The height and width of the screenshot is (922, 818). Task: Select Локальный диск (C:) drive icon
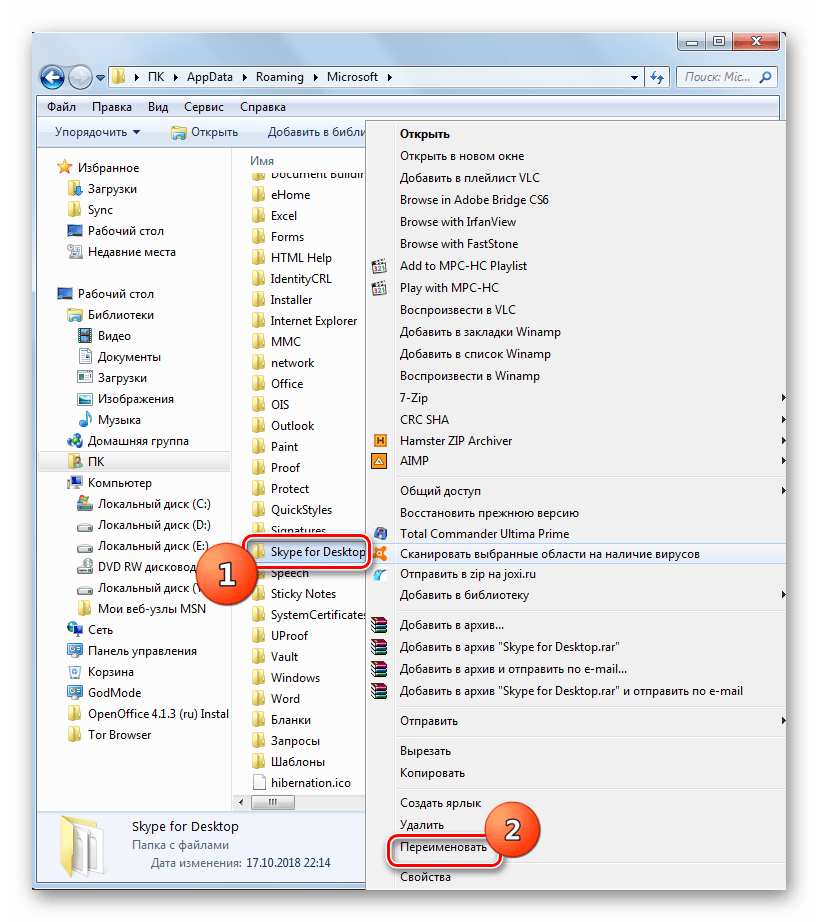coord(85,504)
